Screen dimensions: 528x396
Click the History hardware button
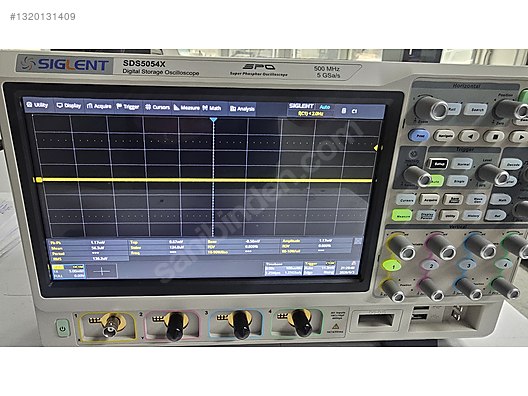pos(472,215)
